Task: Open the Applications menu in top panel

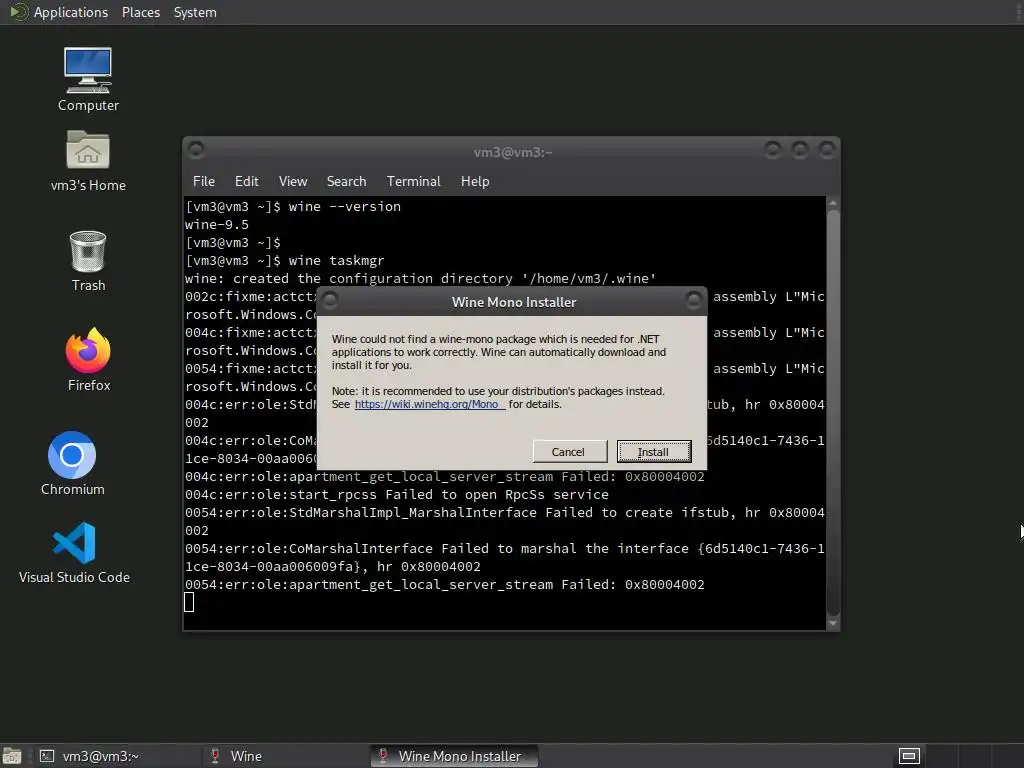Action: [71, 12]
